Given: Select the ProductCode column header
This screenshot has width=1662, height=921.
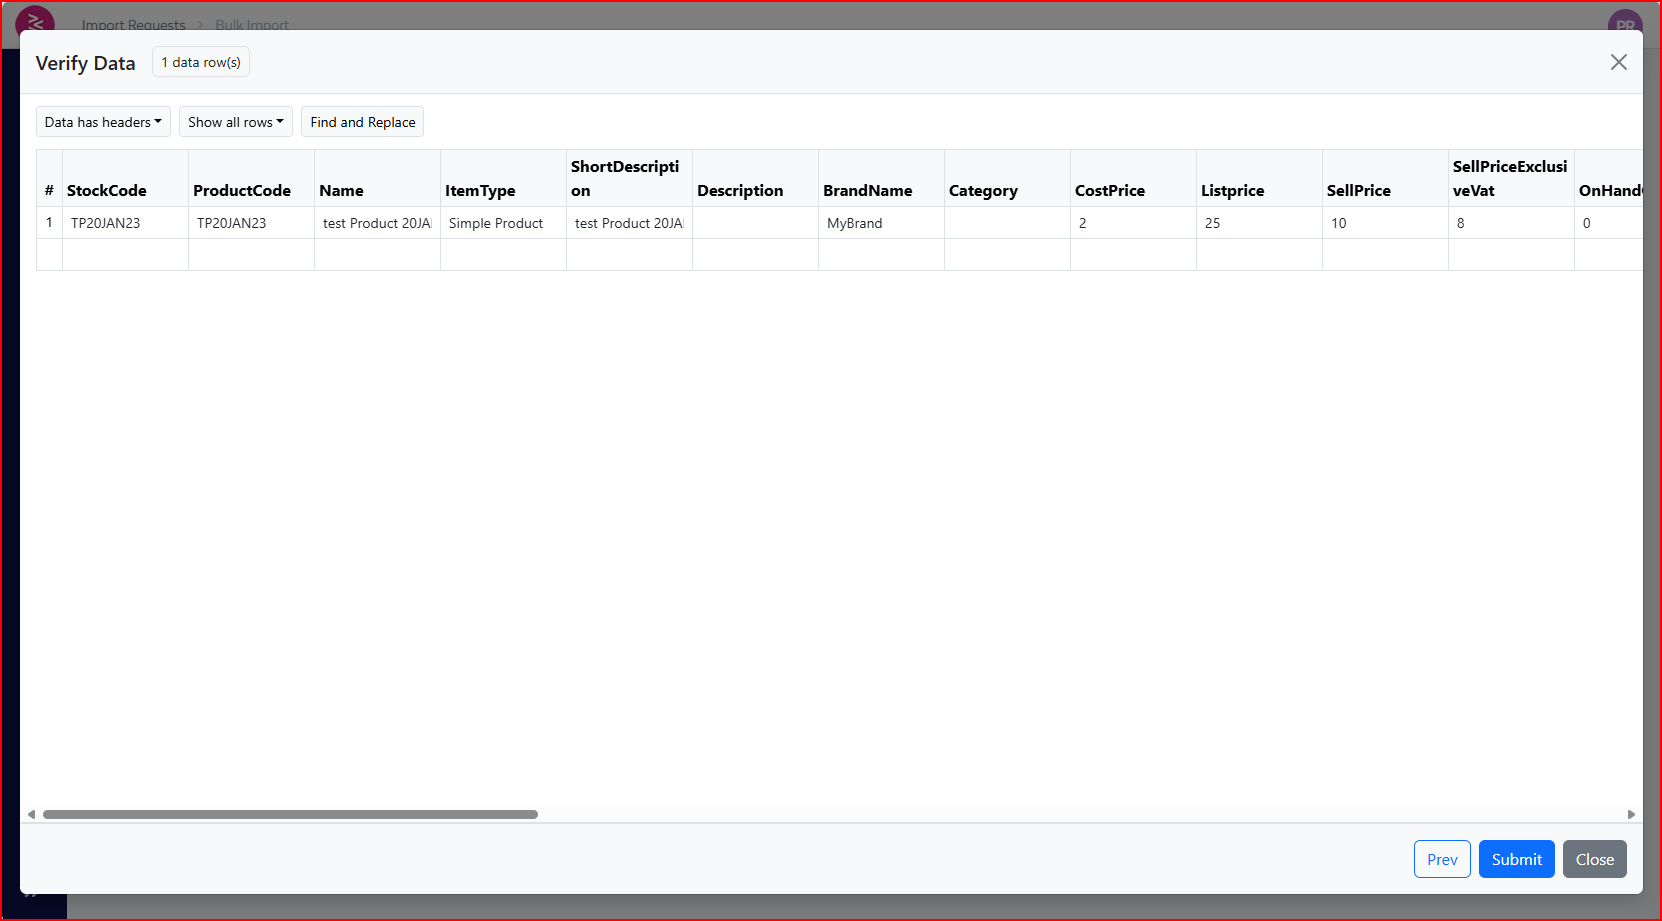Looking at the screenshot, I should coord(242,190).
